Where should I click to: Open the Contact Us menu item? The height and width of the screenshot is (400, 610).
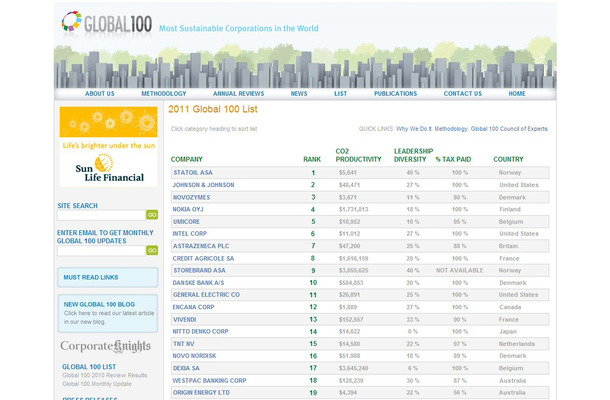coord(463,94)
